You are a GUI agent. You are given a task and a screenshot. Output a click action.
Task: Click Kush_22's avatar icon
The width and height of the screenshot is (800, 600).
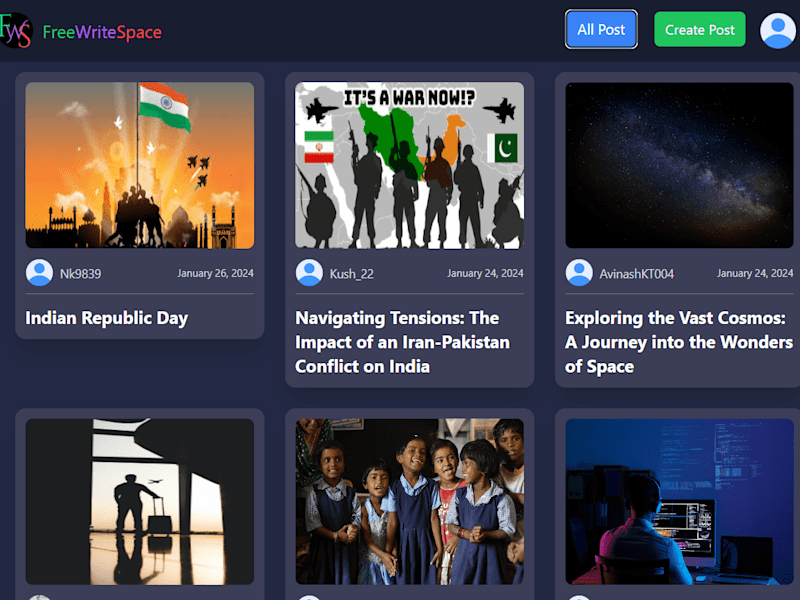309,273
